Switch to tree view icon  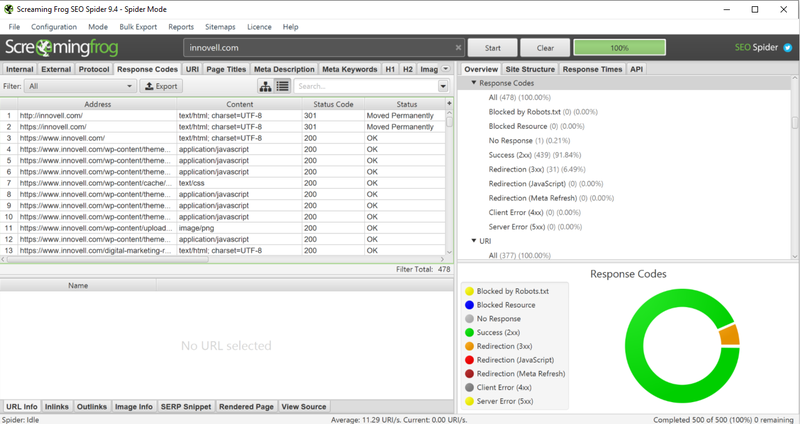point(265,86)
